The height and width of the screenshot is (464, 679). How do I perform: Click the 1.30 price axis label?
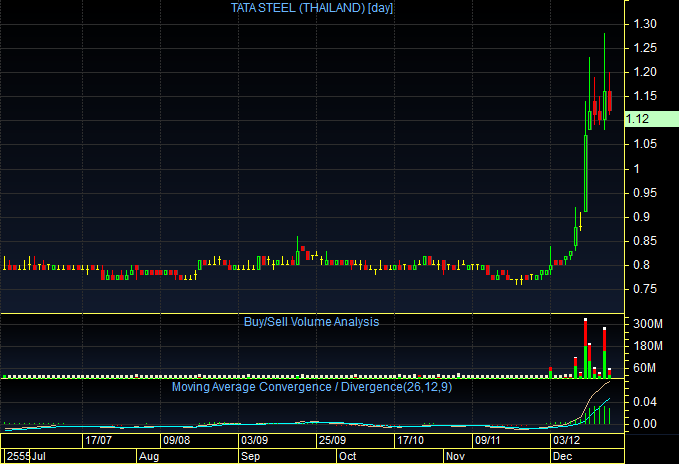coord(645,24)
